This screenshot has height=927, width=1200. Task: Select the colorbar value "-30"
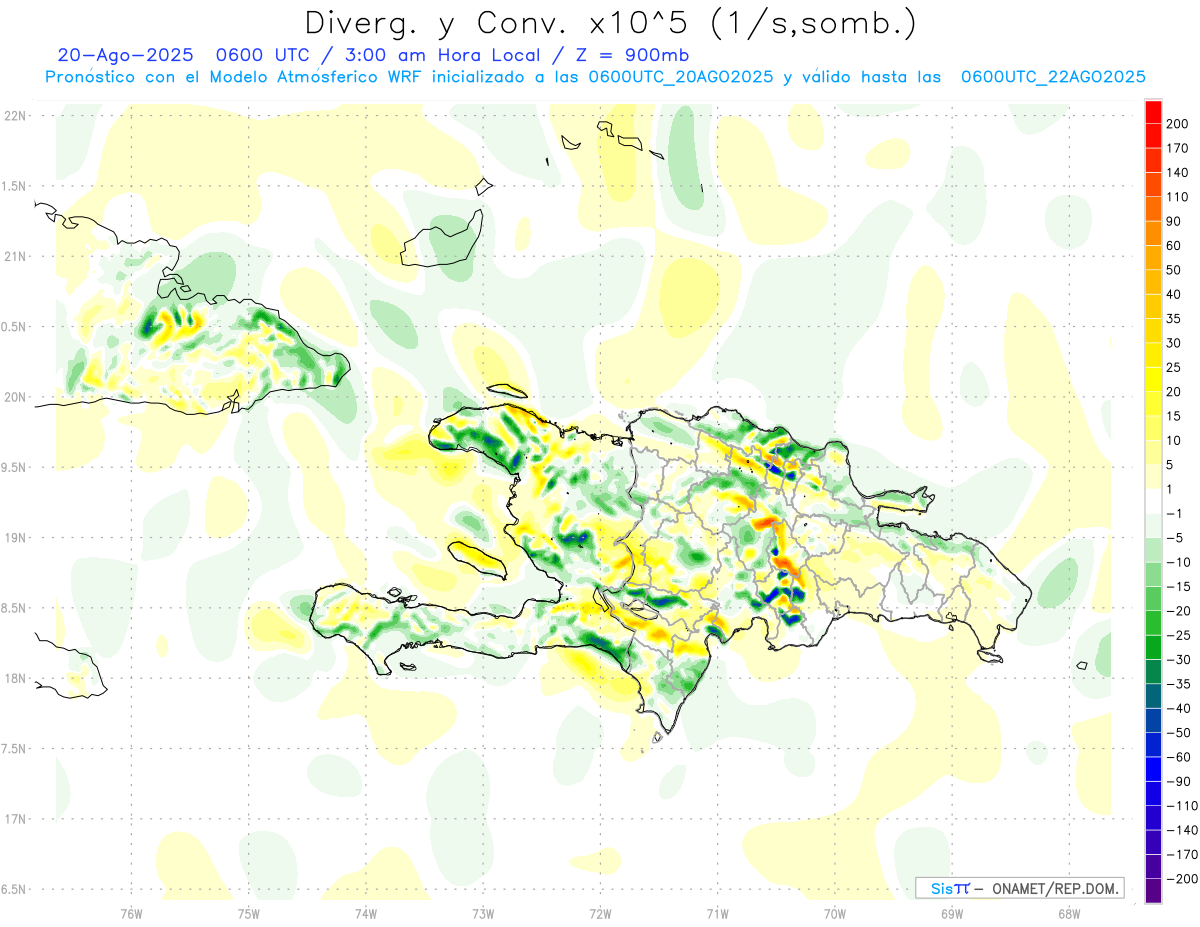[x=1178, y=660]
